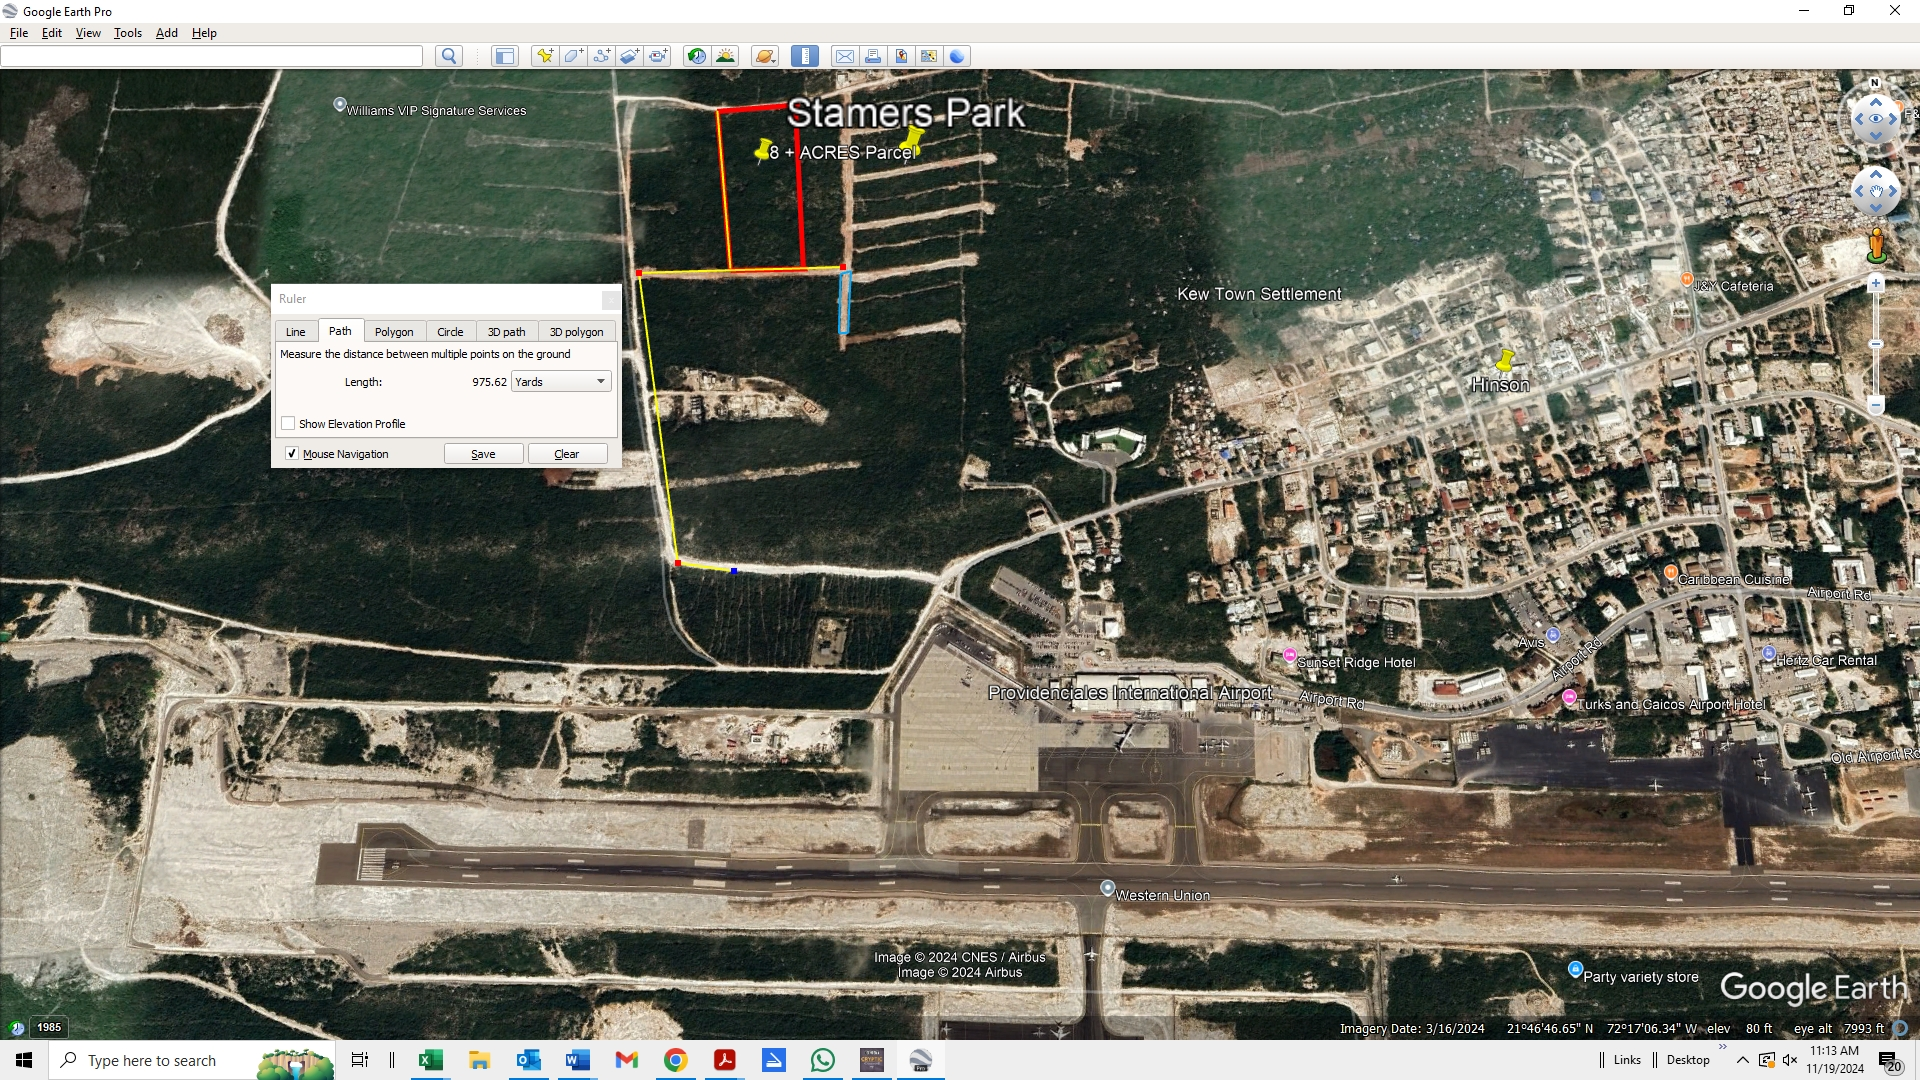The width and height of the screenshot is (1920, 1080).
Task: Open Chrome from taskbar
Action: (676, 1060)
